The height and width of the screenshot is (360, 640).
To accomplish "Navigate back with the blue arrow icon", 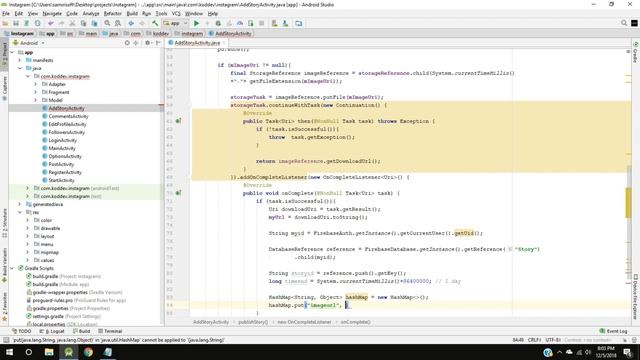I will (x=131, y=24).
